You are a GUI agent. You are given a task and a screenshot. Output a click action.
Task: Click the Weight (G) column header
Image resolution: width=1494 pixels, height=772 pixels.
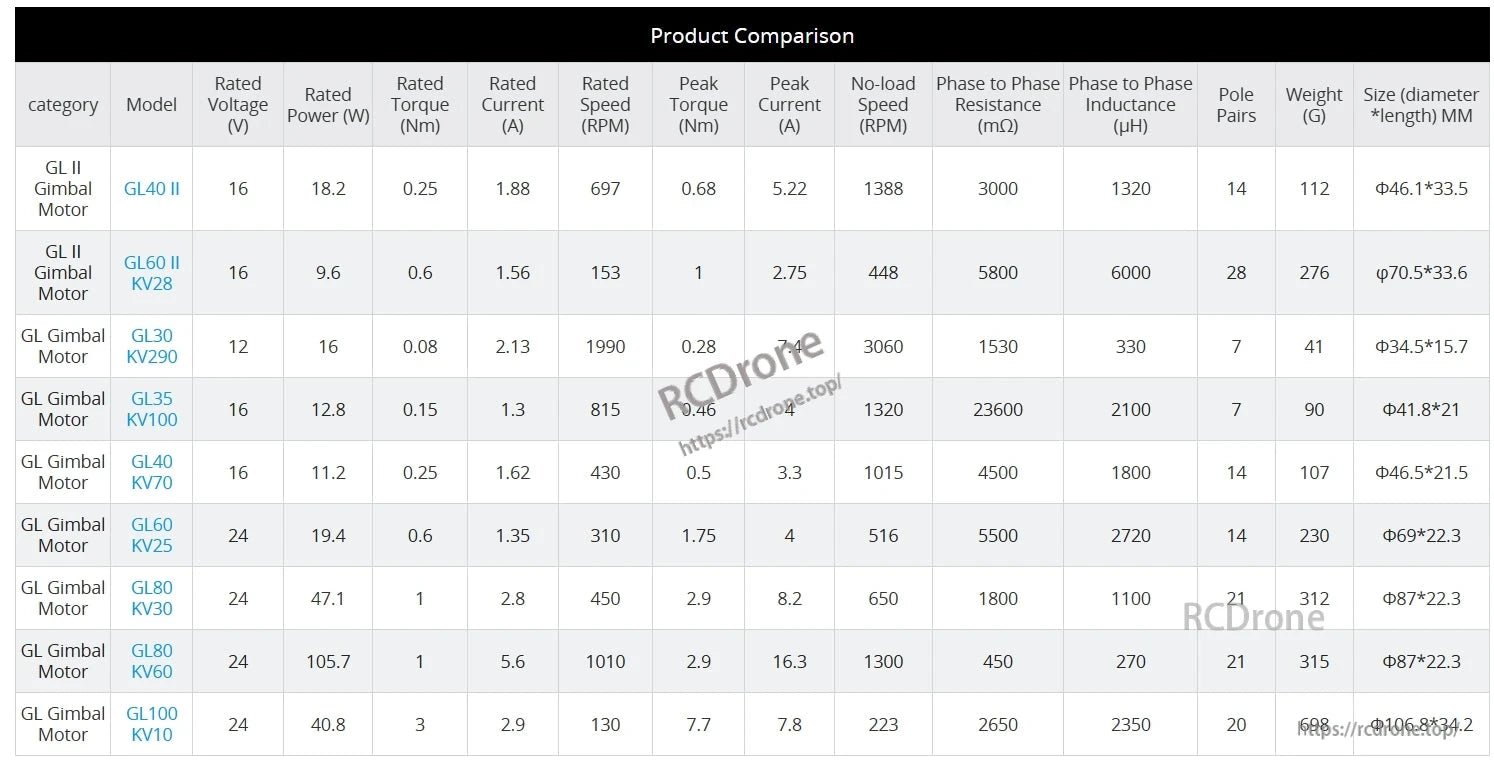tap(1314, 105)
